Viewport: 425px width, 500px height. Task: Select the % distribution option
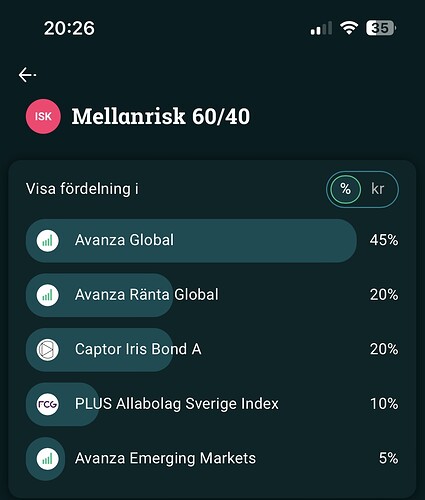(346, 189)
